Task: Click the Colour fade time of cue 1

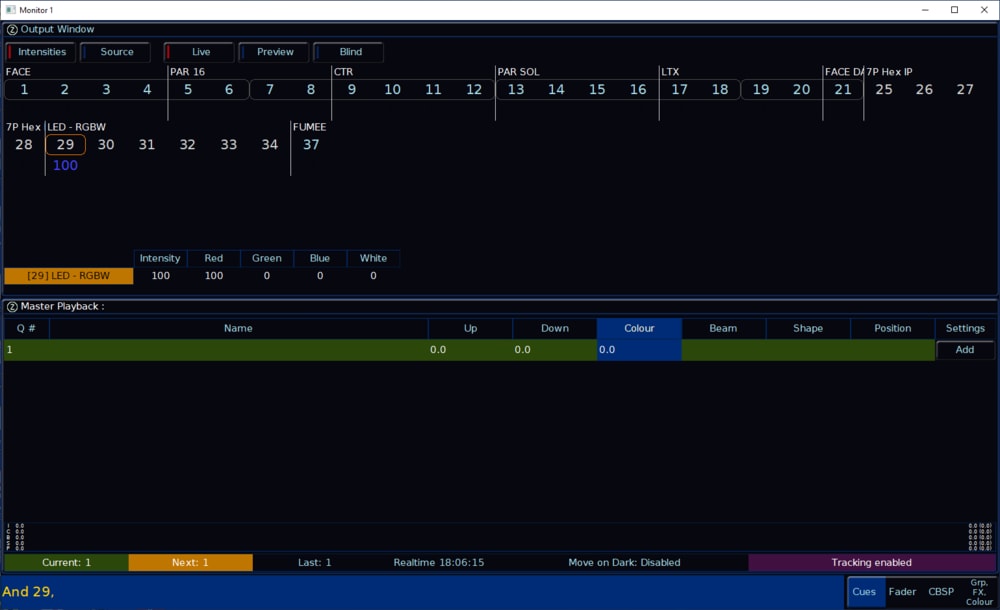Action: coord(639,350)
